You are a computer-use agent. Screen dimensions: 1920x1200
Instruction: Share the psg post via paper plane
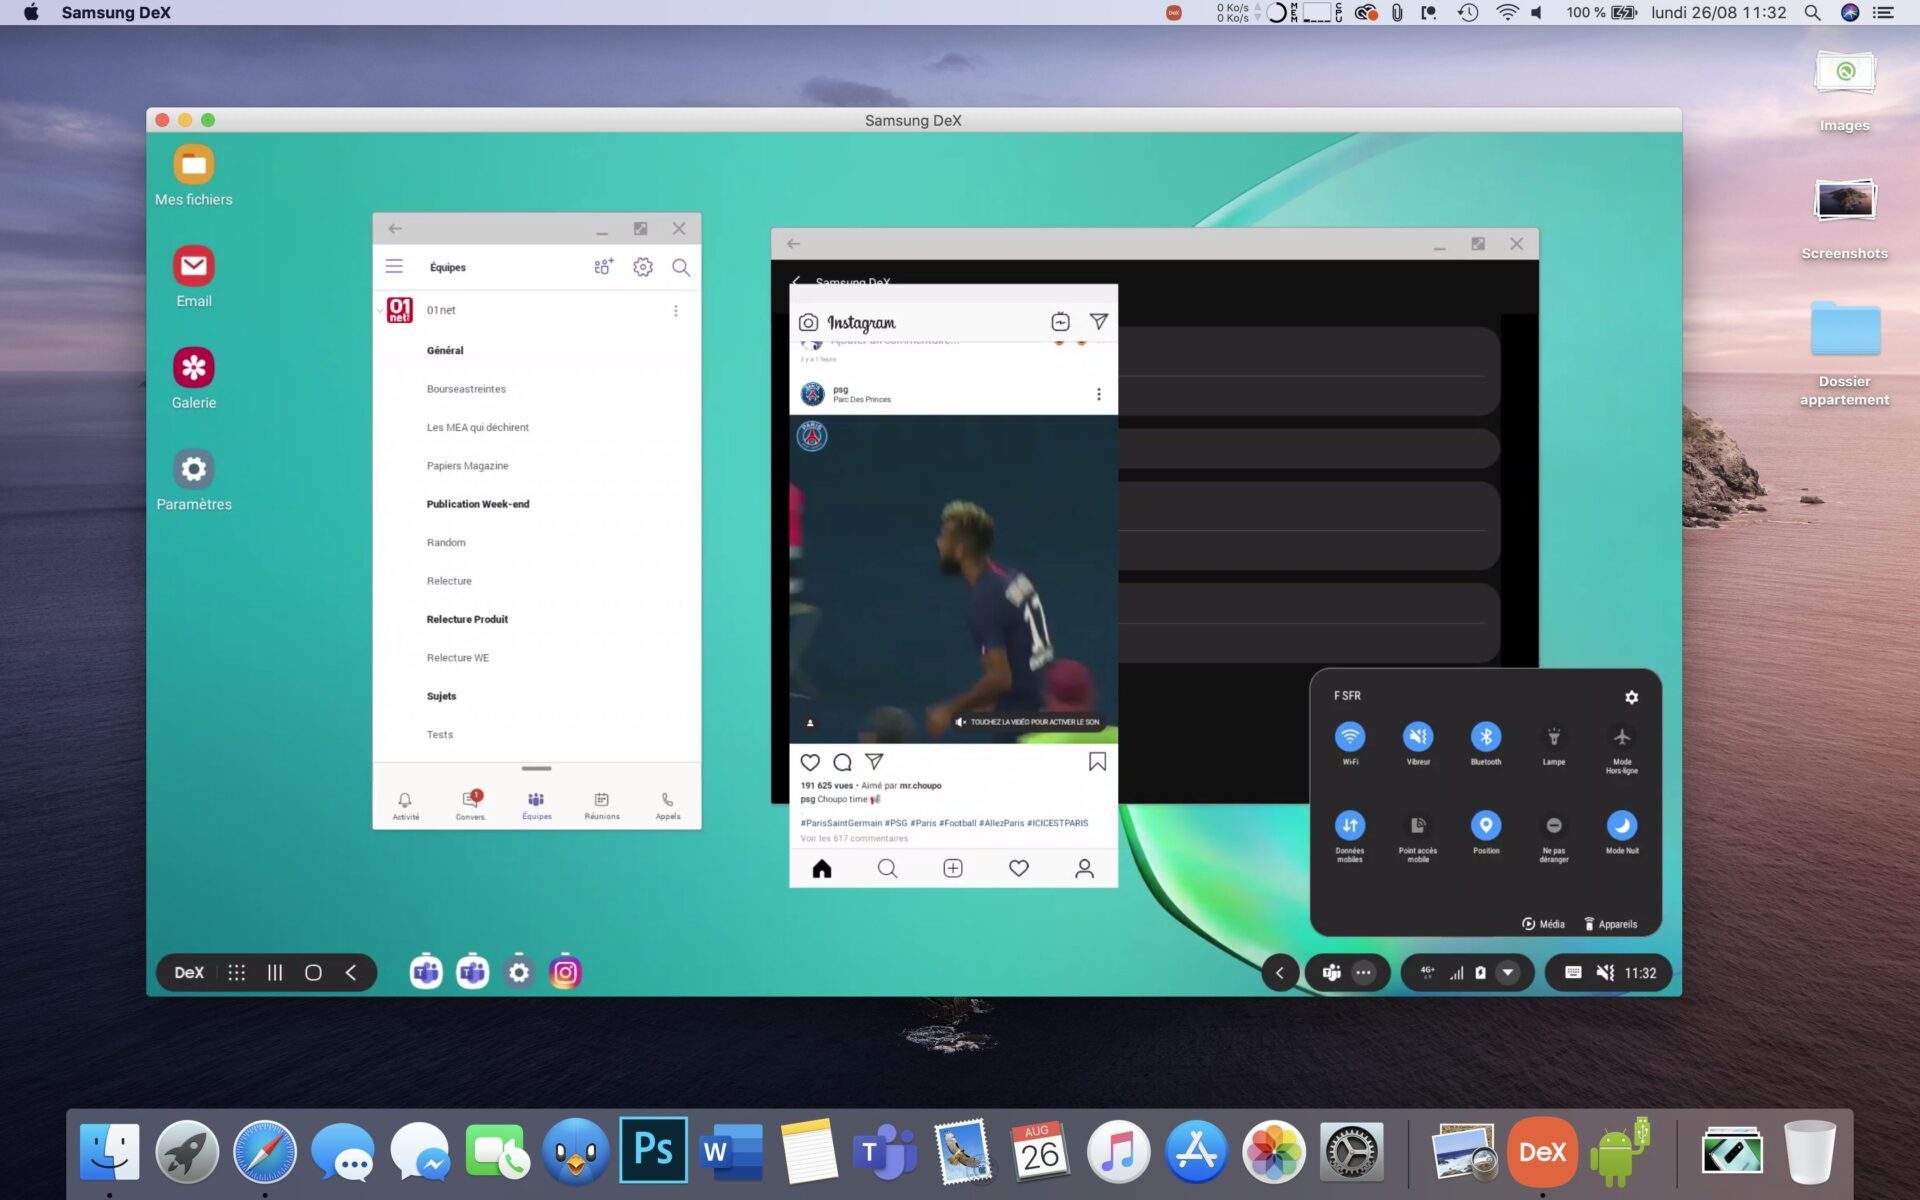[874, 762]
